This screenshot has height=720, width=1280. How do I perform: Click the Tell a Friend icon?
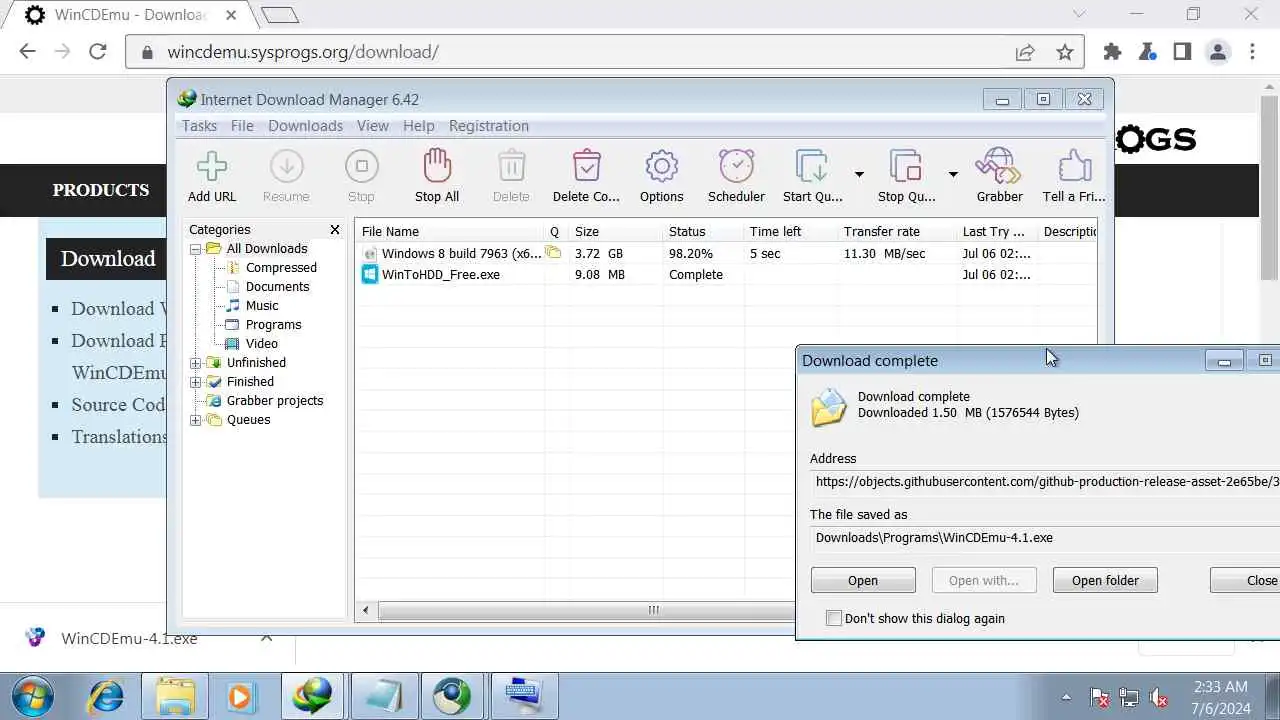click(1074, 167)
